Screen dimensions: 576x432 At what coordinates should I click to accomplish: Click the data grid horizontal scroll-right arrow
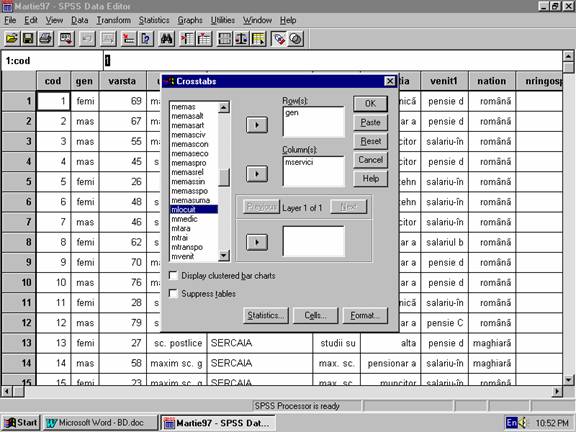[557, 392]
